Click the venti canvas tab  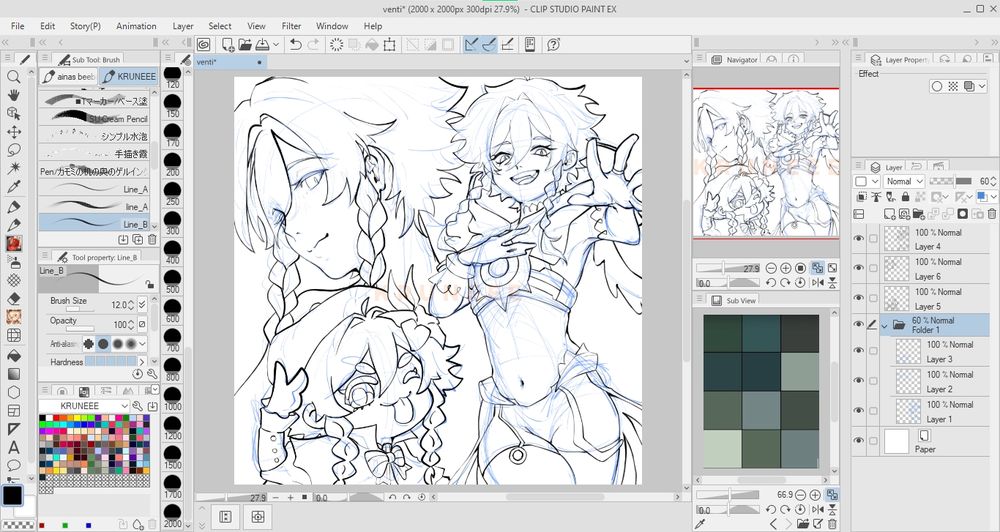tap(230, 62)
